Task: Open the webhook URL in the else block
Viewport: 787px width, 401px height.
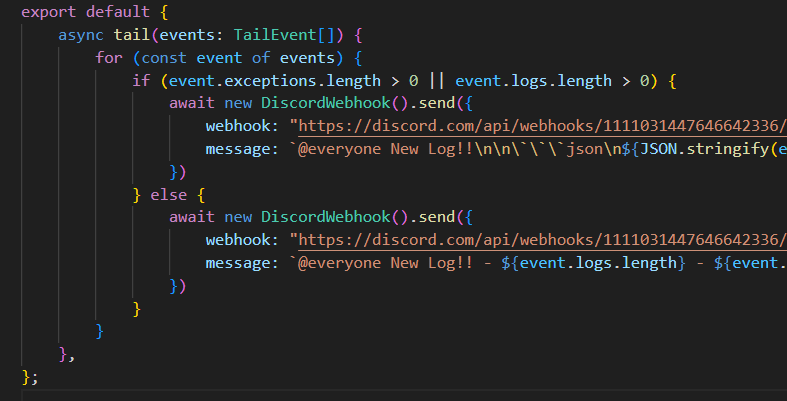Action: pos(538,240)
